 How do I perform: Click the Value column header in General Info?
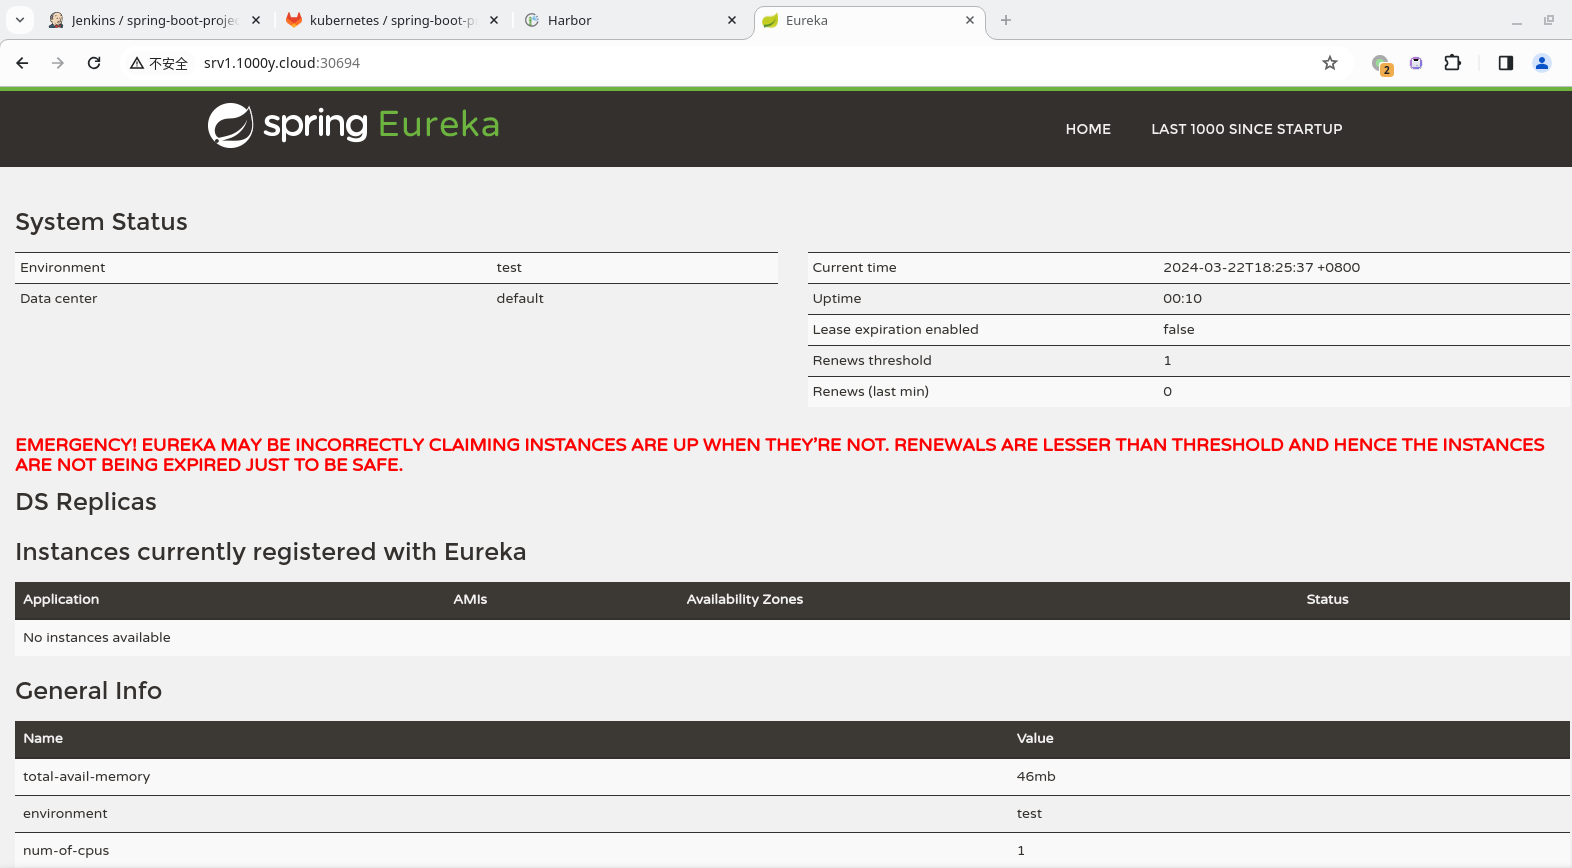click(x=1035, y=738)
